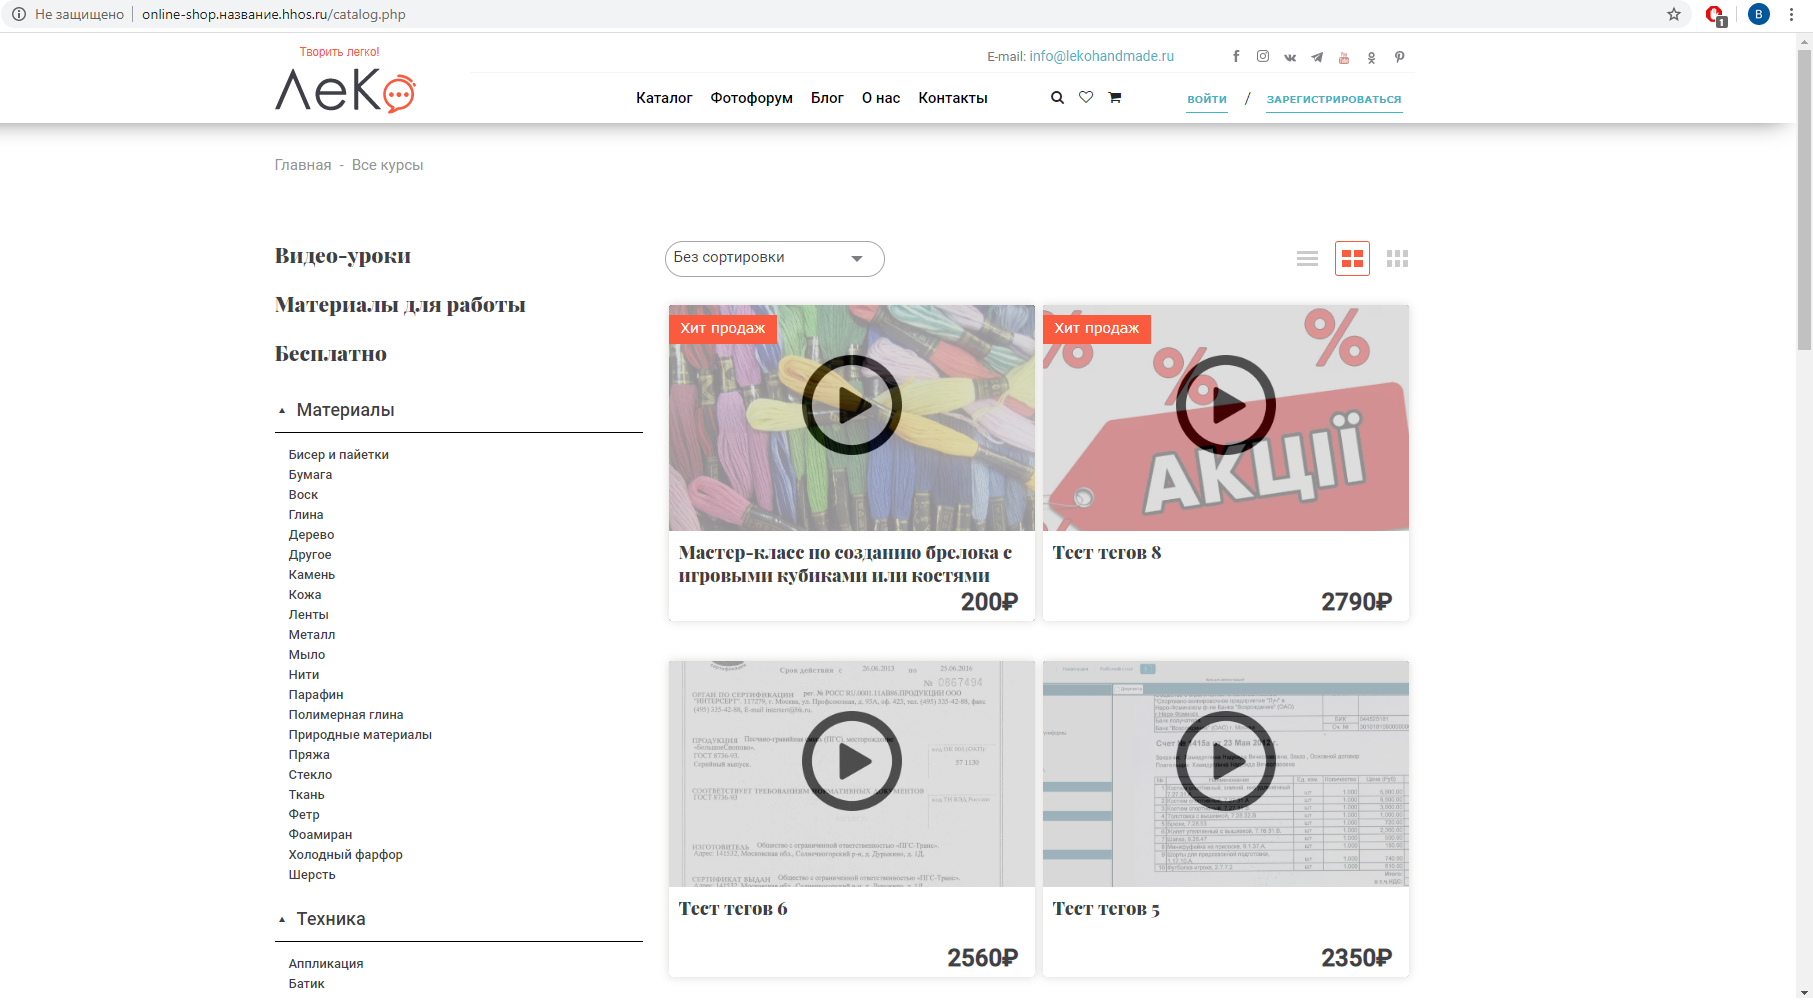This screenshot has height=1004, width=1813.
Task: Click the page vertical scrollbar thumb
Action: [x=1804, y=200]
